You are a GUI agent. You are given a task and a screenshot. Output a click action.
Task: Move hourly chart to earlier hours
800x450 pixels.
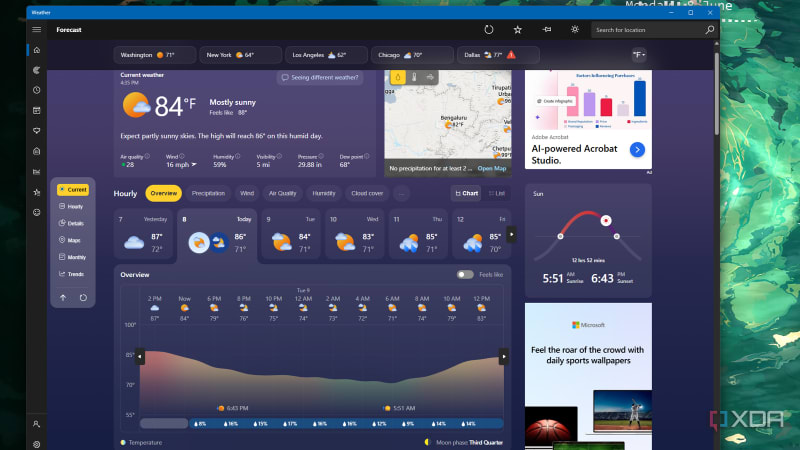click(140, 356)
